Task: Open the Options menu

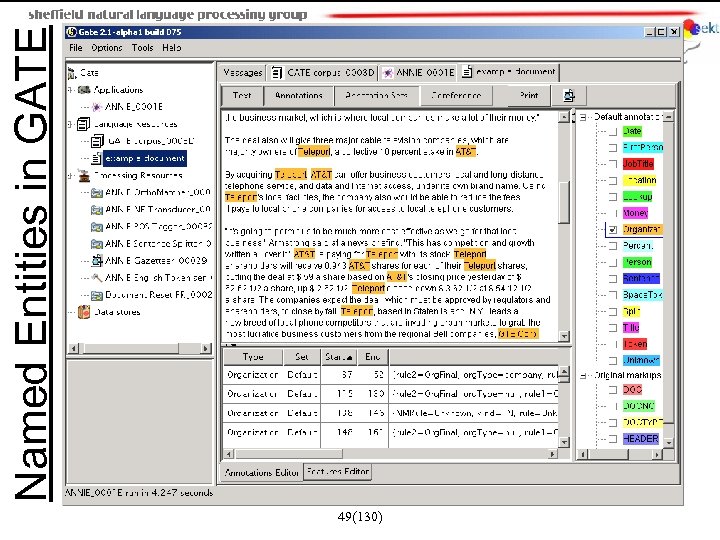Action: click(x=107, y=48)
